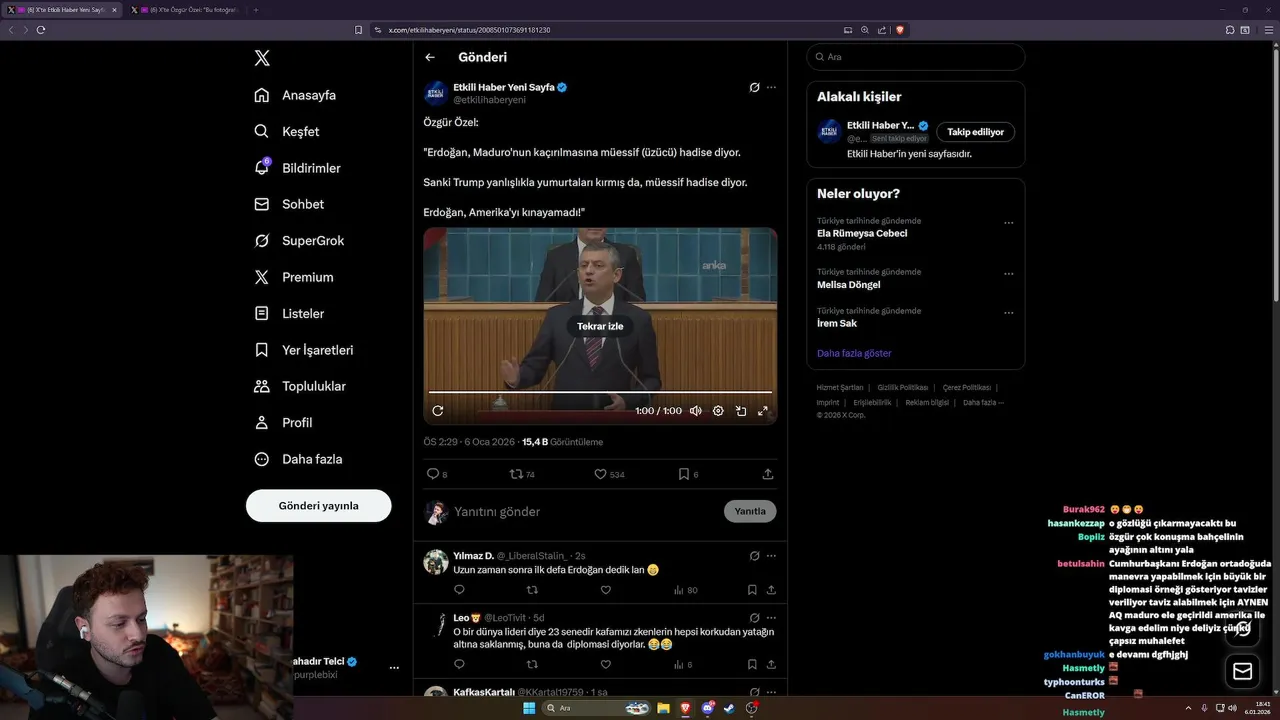1280x720 pixels.
Task: Click the Gönderi yayınla button
Action: click(318, 506)
